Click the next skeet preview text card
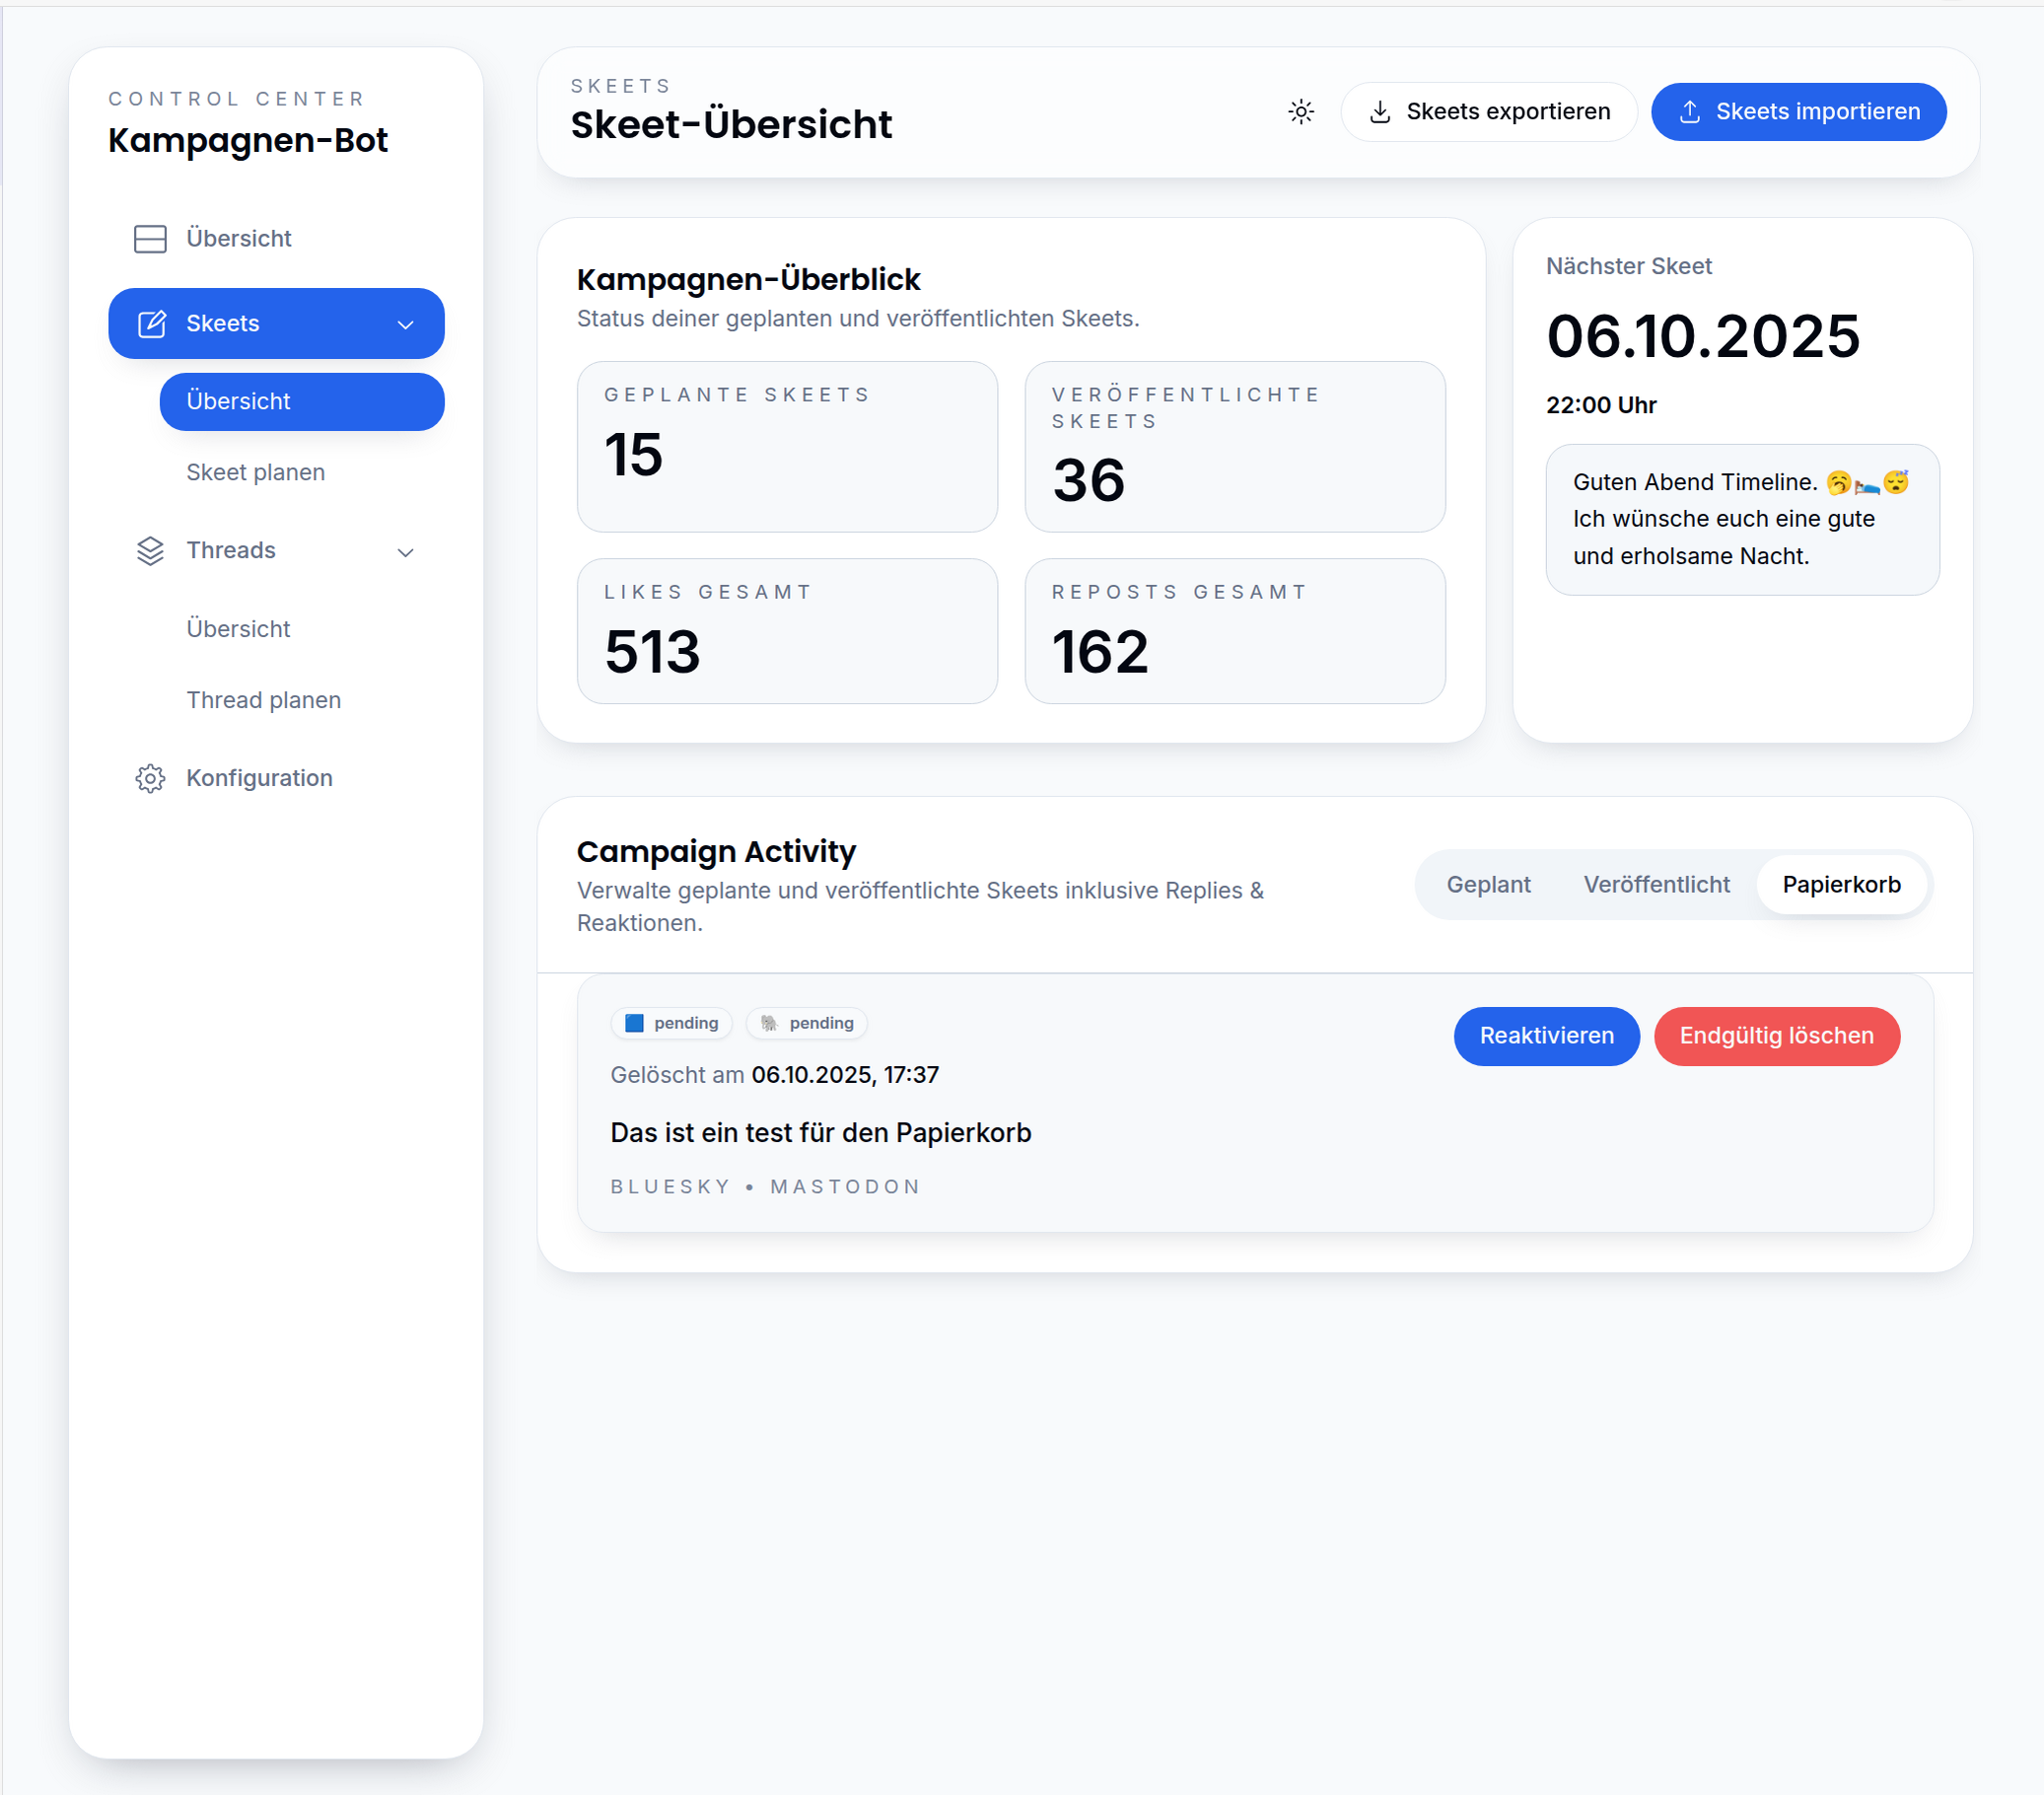Viewport: 2044px width, 1795px height. (1741, 519)
